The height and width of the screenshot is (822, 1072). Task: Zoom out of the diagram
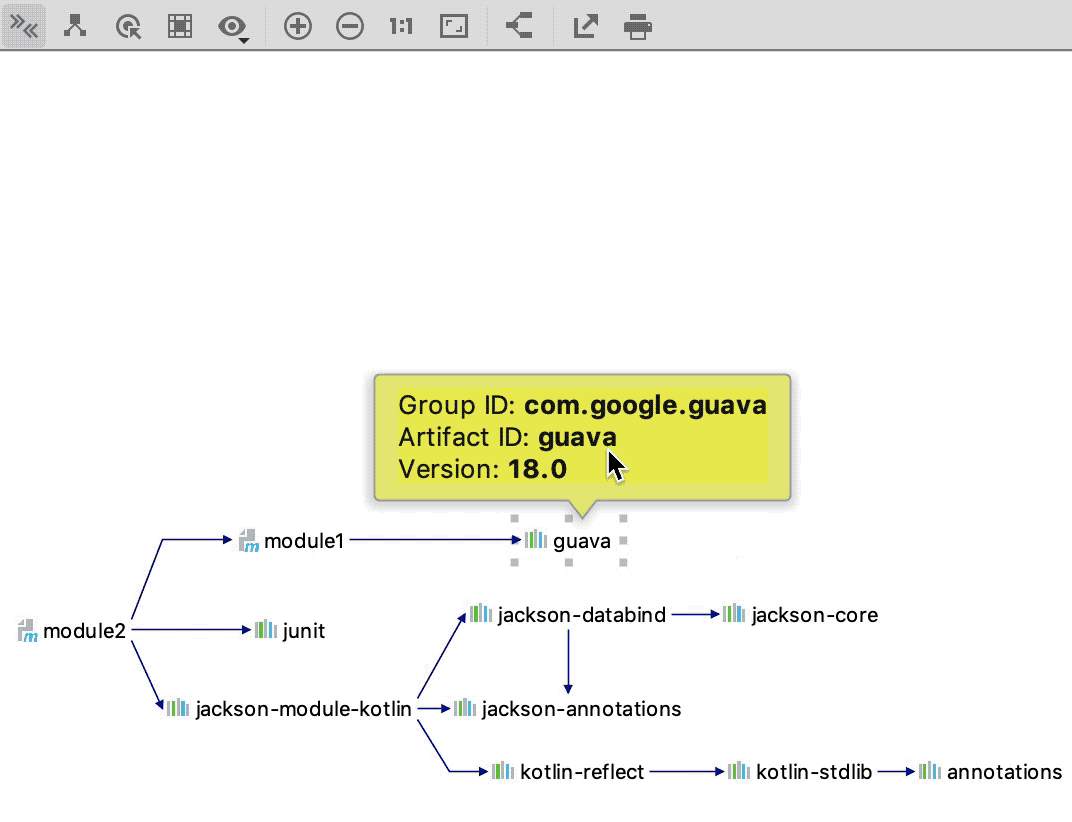pos(350,26)
